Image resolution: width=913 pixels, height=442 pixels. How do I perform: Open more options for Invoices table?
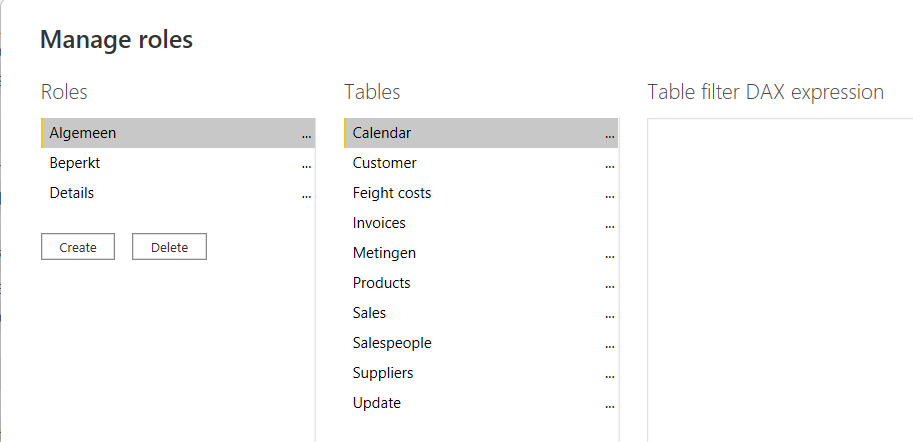[x=610, y=225]
